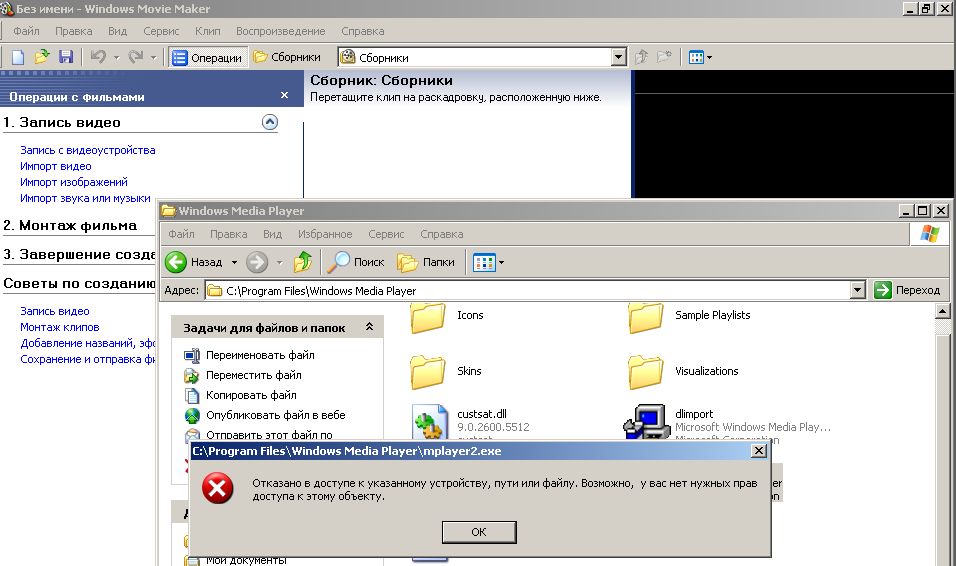The image size is (956, 566).
Task: Save project floppy disk icon
Action: click(x=65, y=57)
